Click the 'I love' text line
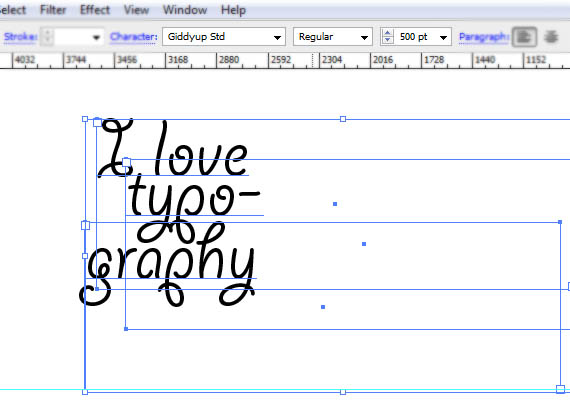The width and height of the screenshot is (570, 414). (173, 148)
